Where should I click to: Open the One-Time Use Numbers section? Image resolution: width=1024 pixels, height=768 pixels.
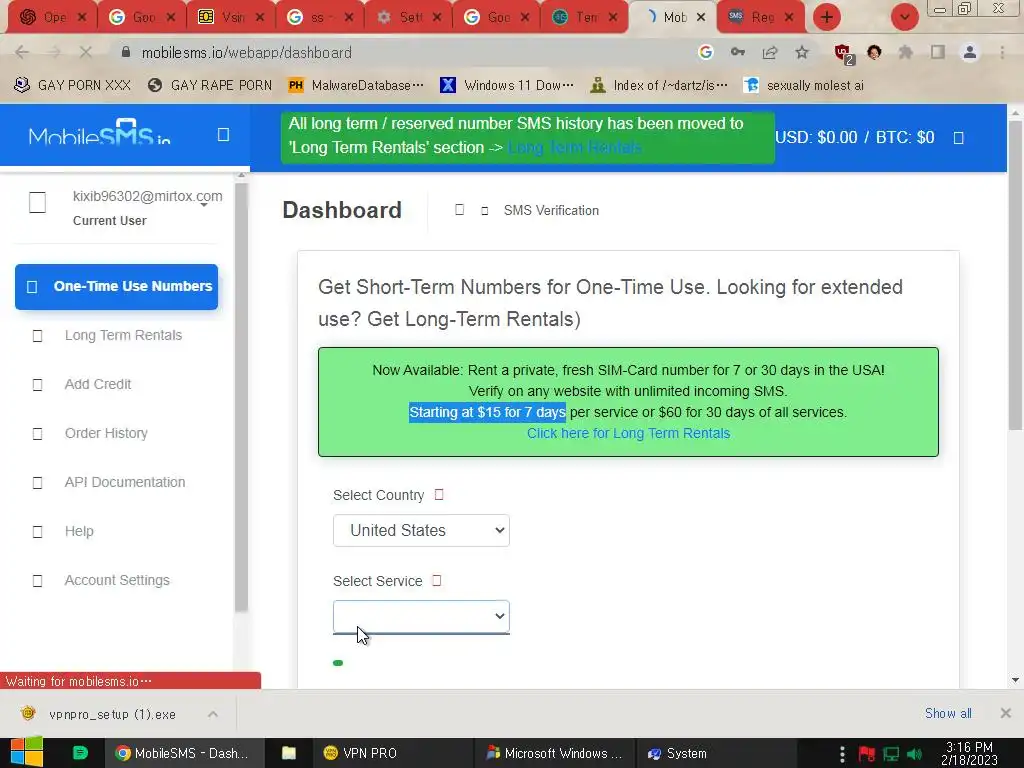click(116, 287)
